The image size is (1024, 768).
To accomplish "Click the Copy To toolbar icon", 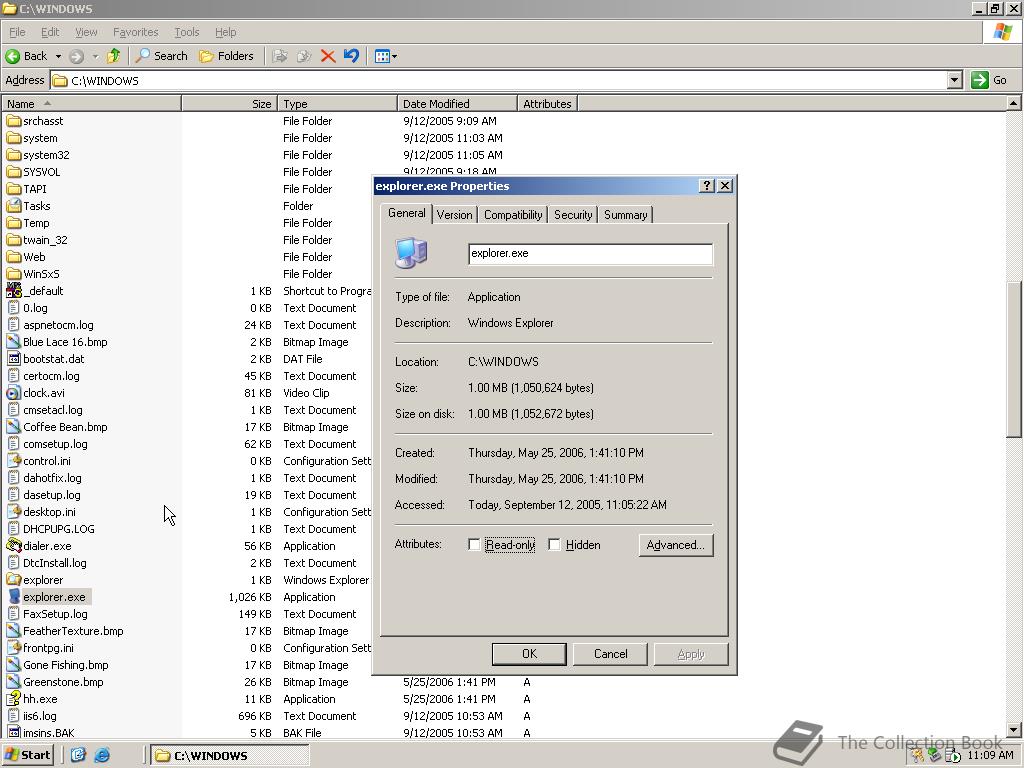I will point(304,56).
